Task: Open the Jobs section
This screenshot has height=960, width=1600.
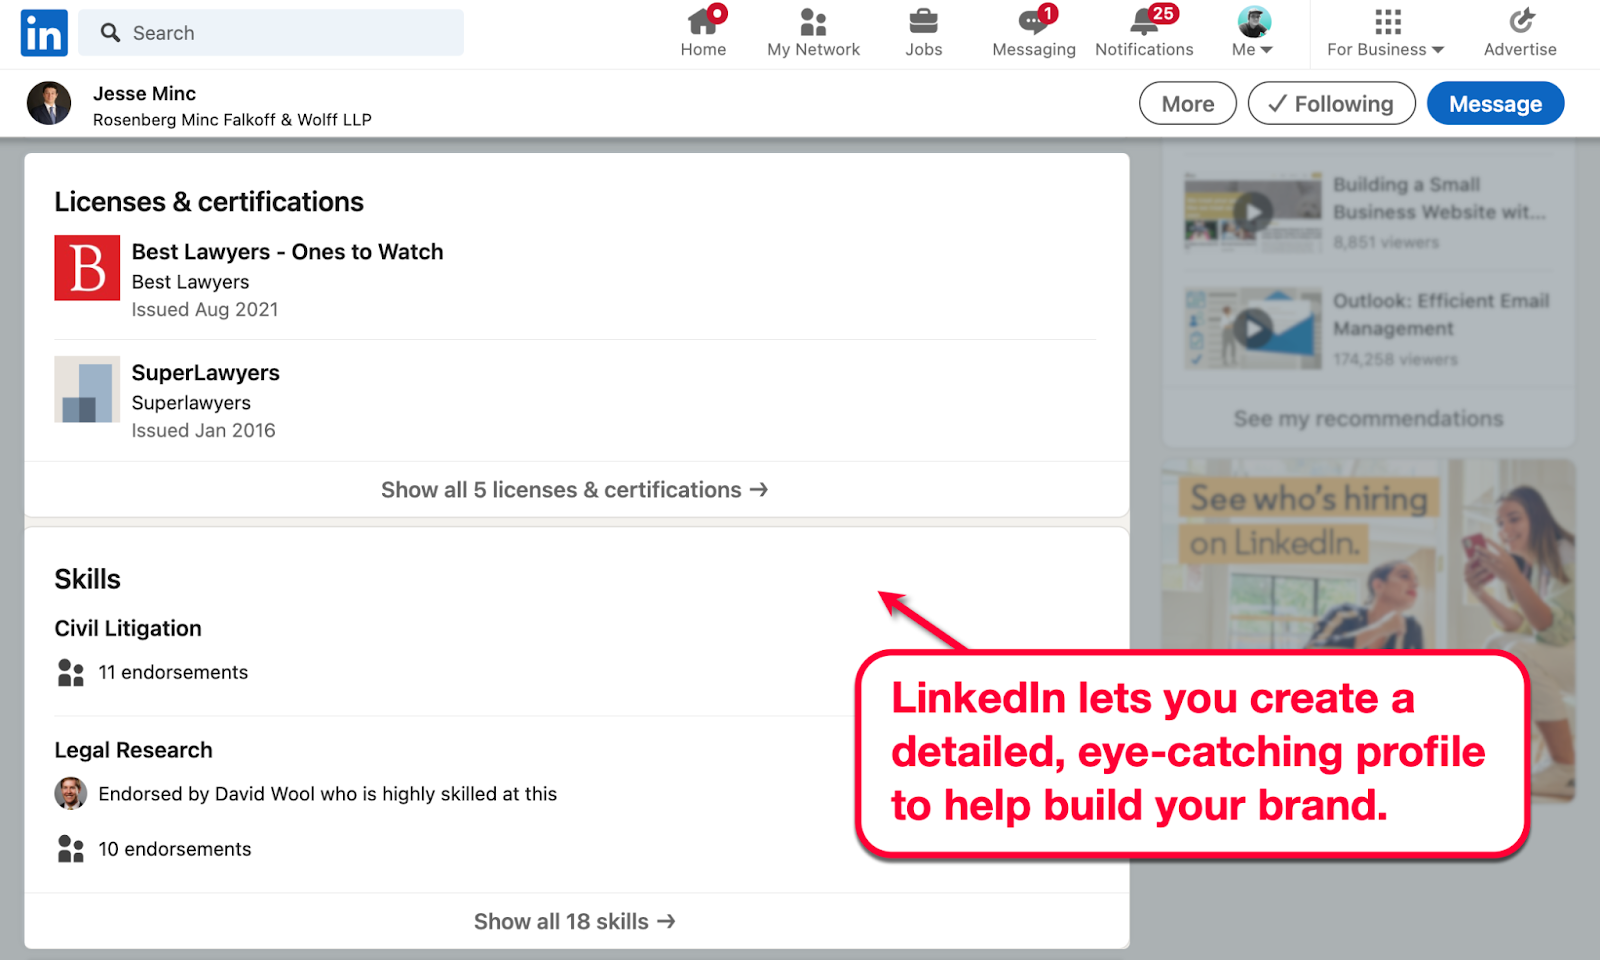Action: pyautogui.click(x=924, y=33)
